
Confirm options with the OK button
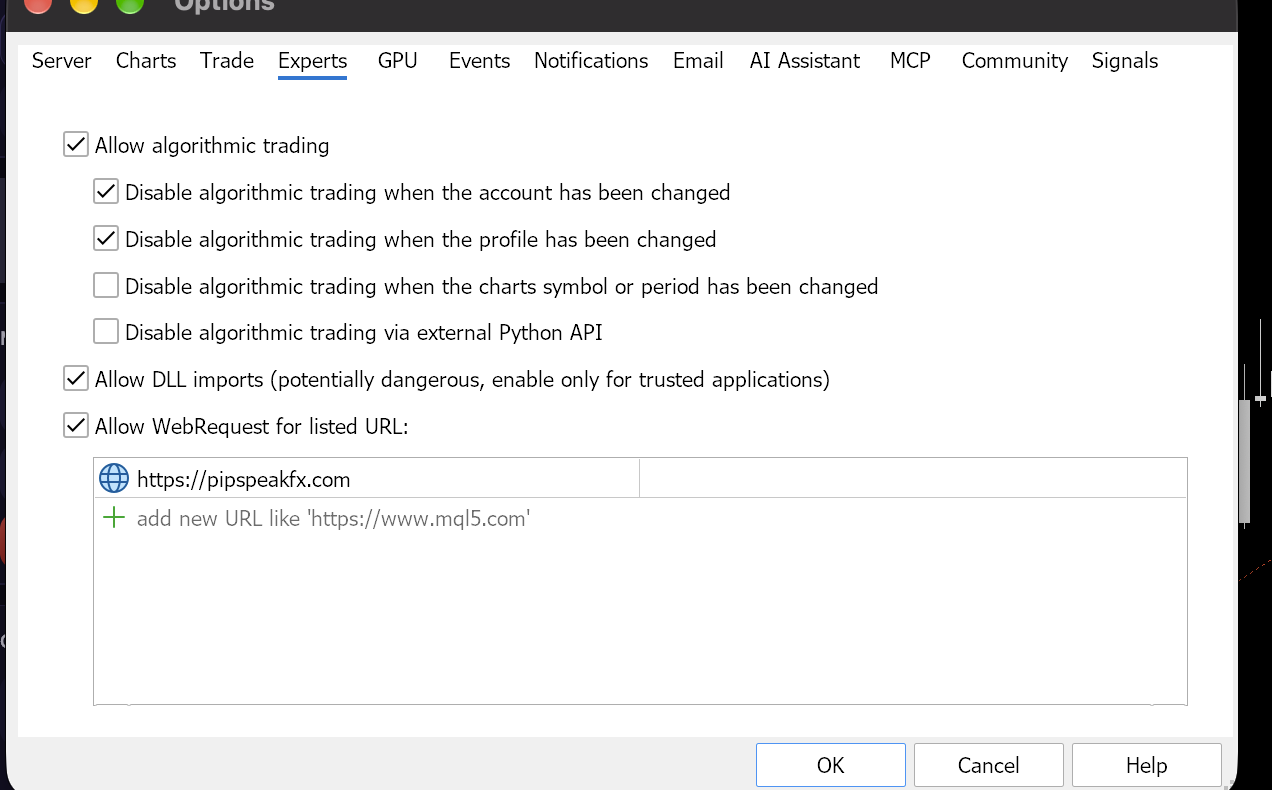coord(830,765)
